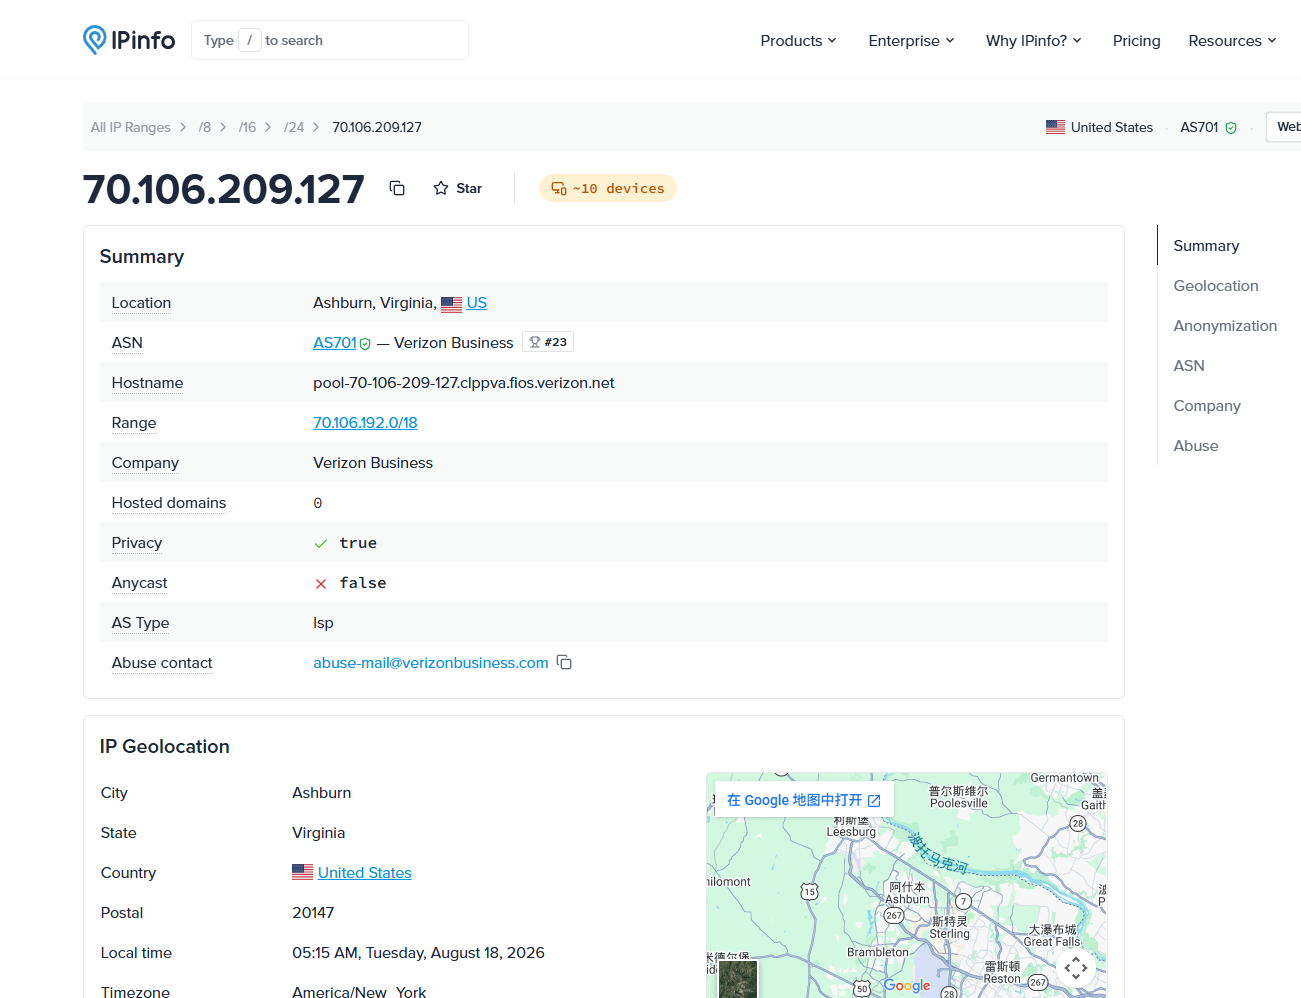Viewport: 1301px width, 998px height.
Task: Jump to Geolocation section in sidebar
Action: 1216,286
